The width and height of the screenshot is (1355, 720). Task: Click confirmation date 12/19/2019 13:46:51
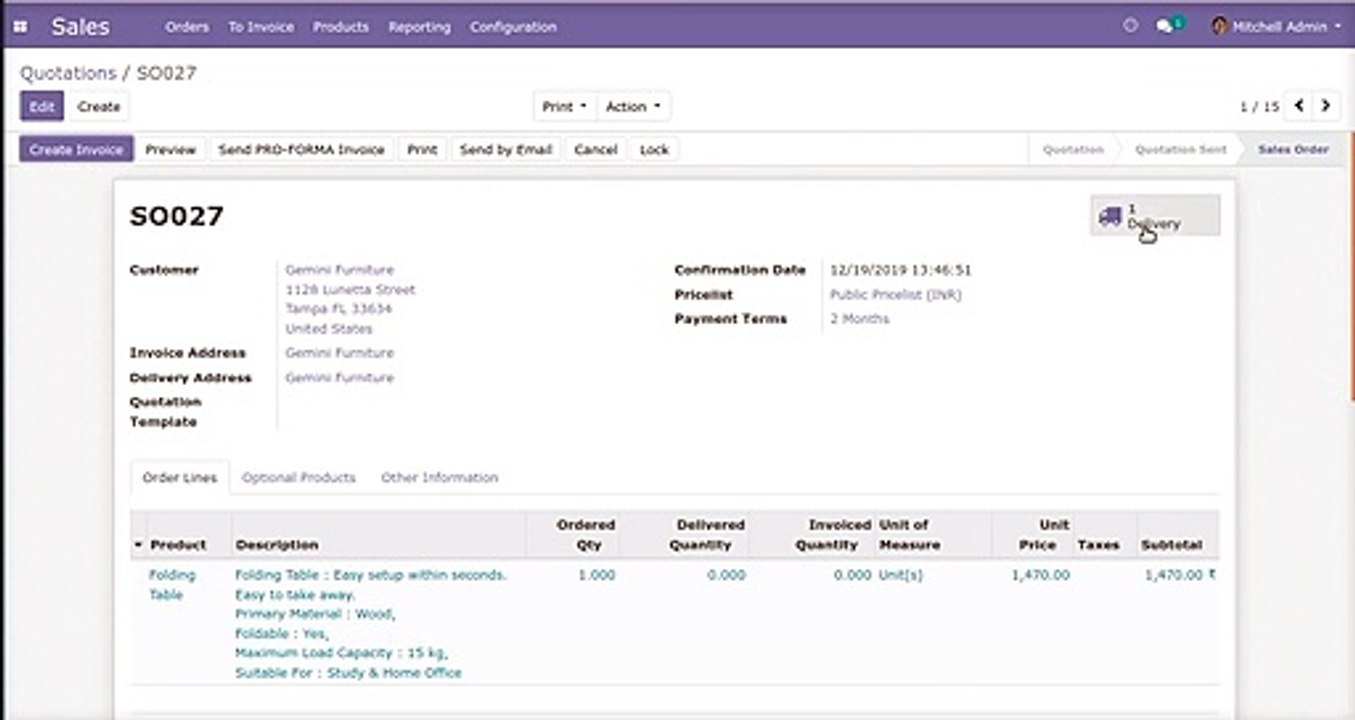tap(901, 270)
